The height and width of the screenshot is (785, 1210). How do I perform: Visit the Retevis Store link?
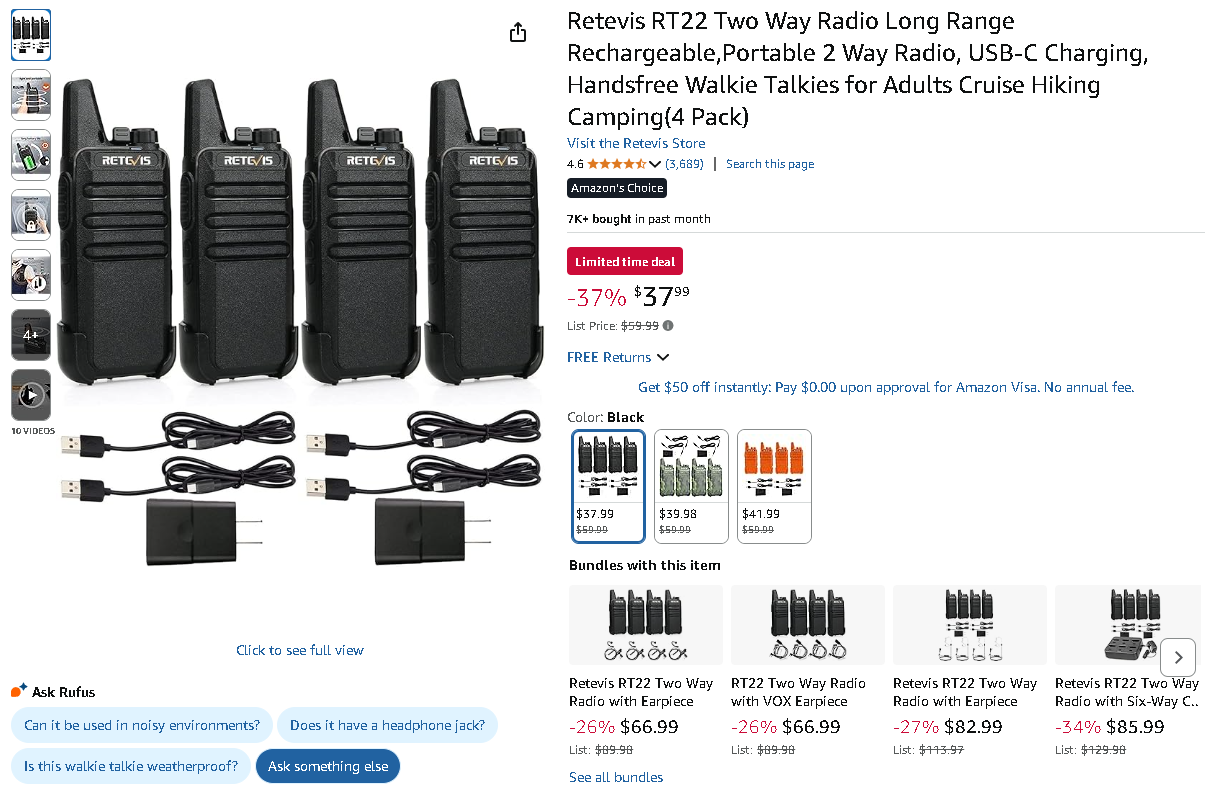click(x=636, y=143)
